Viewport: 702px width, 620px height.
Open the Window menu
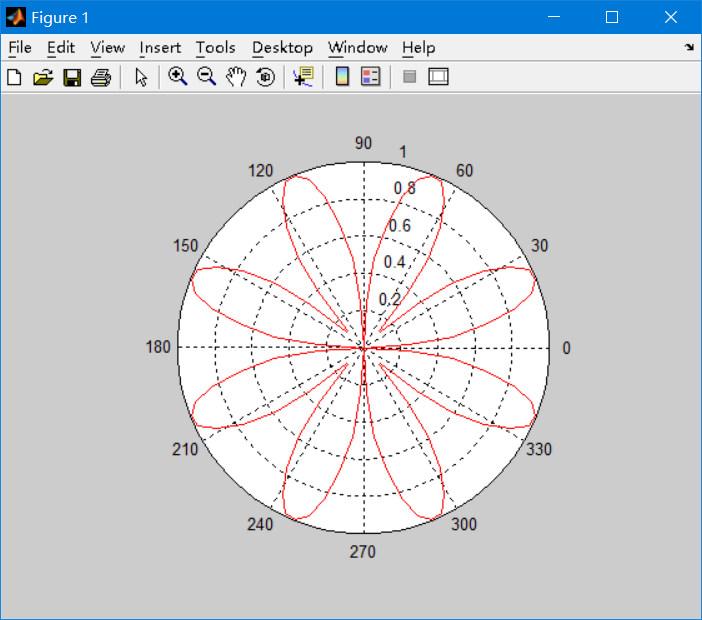point(358,47)
